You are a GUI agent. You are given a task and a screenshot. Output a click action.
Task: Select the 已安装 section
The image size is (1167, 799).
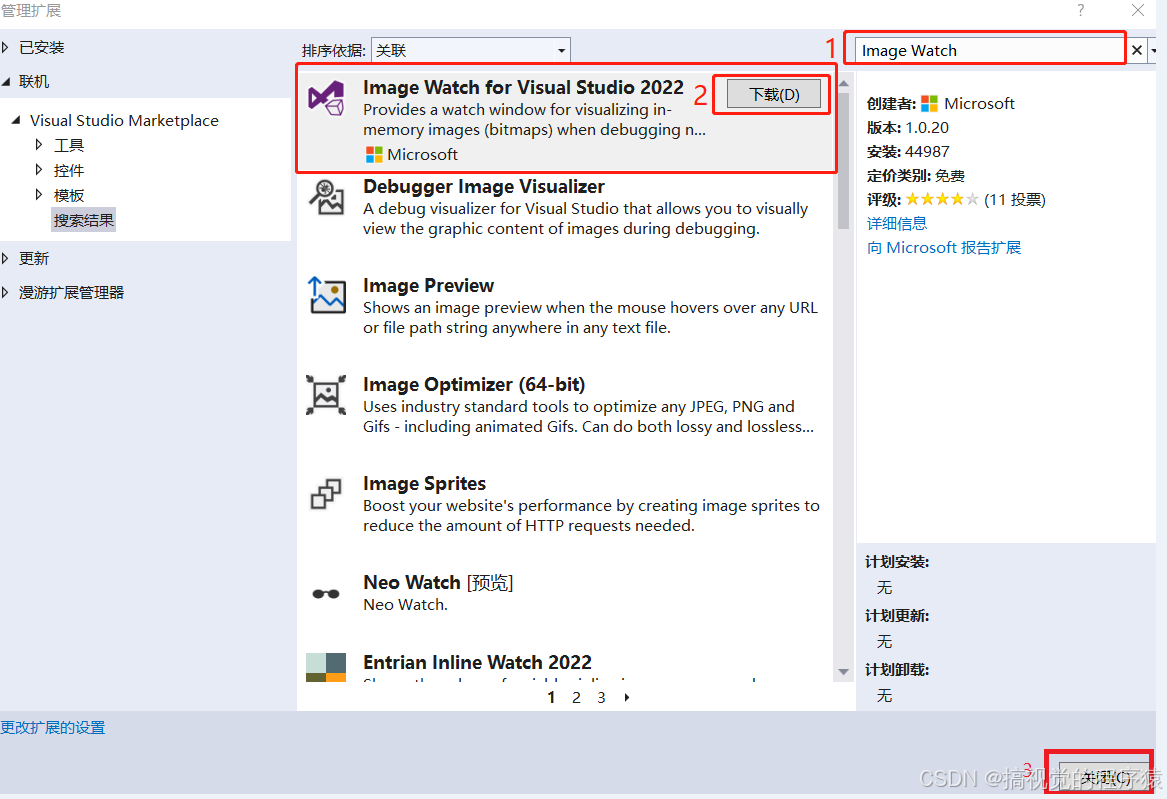pyautogui.click(x=43, y=46)
